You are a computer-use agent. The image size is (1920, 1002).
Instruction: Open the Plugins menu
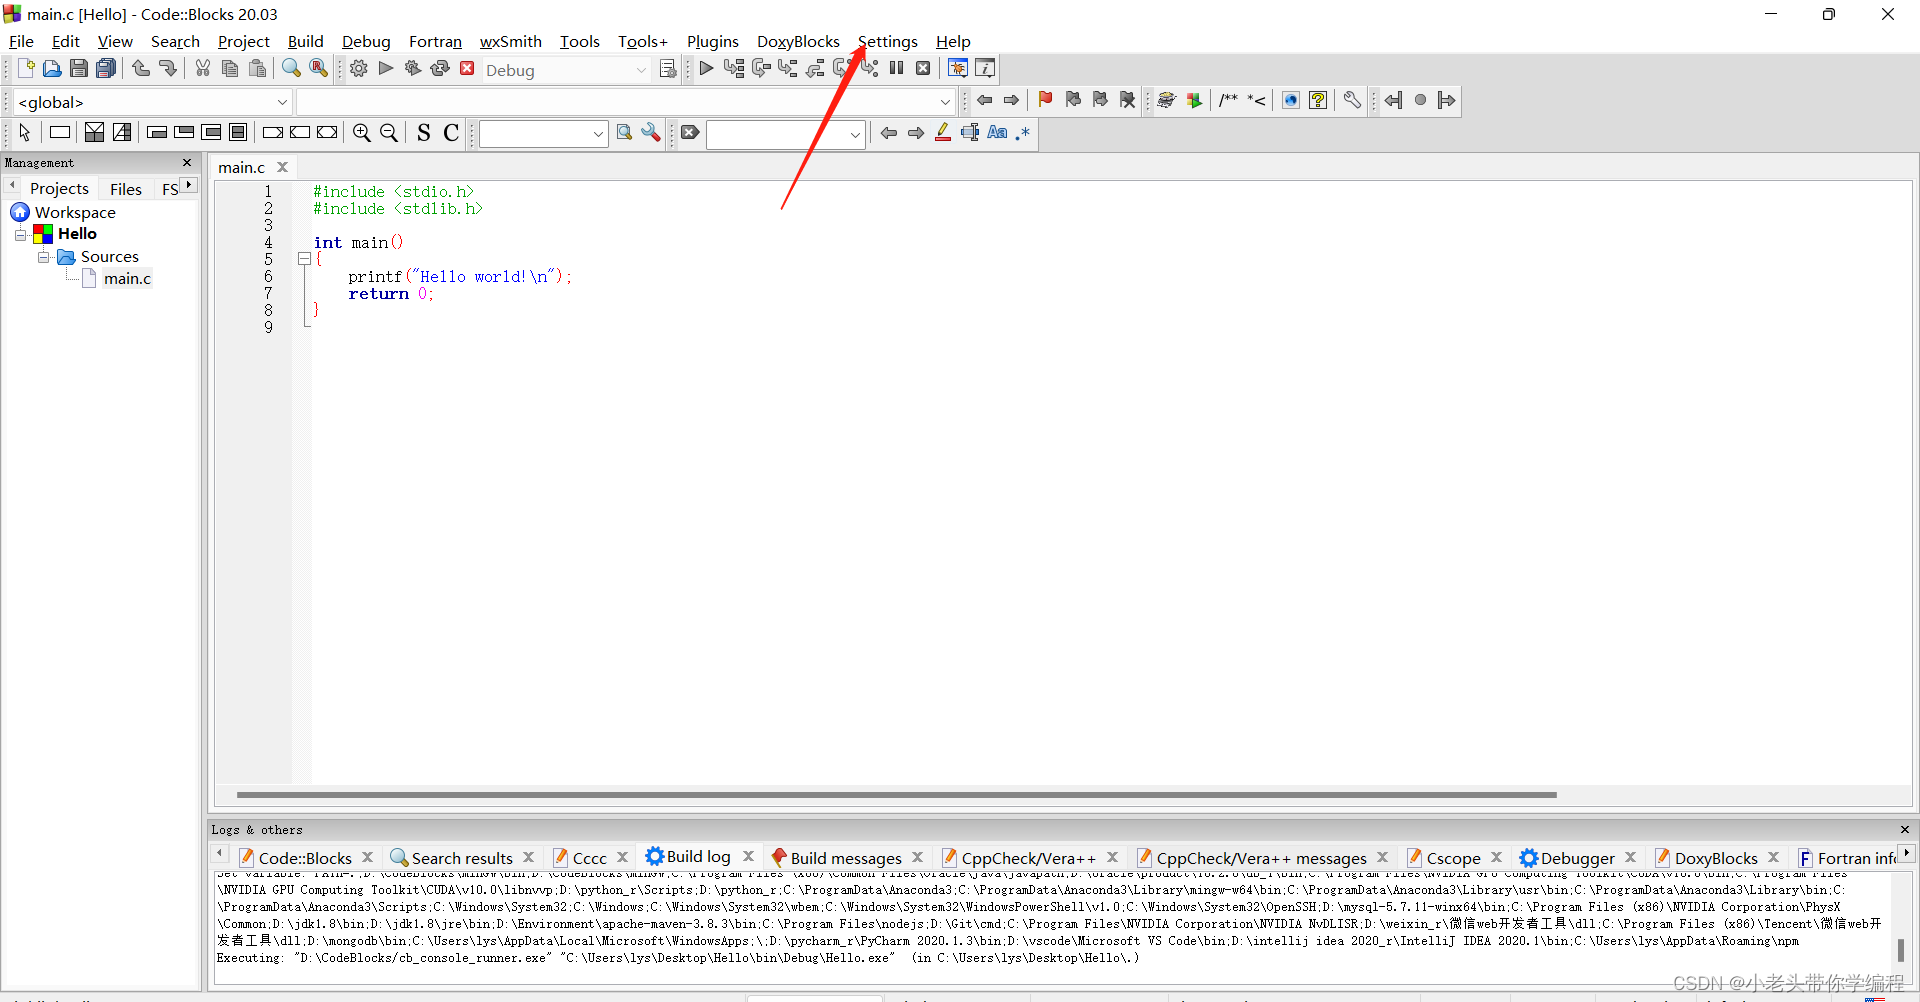point(712,41)
